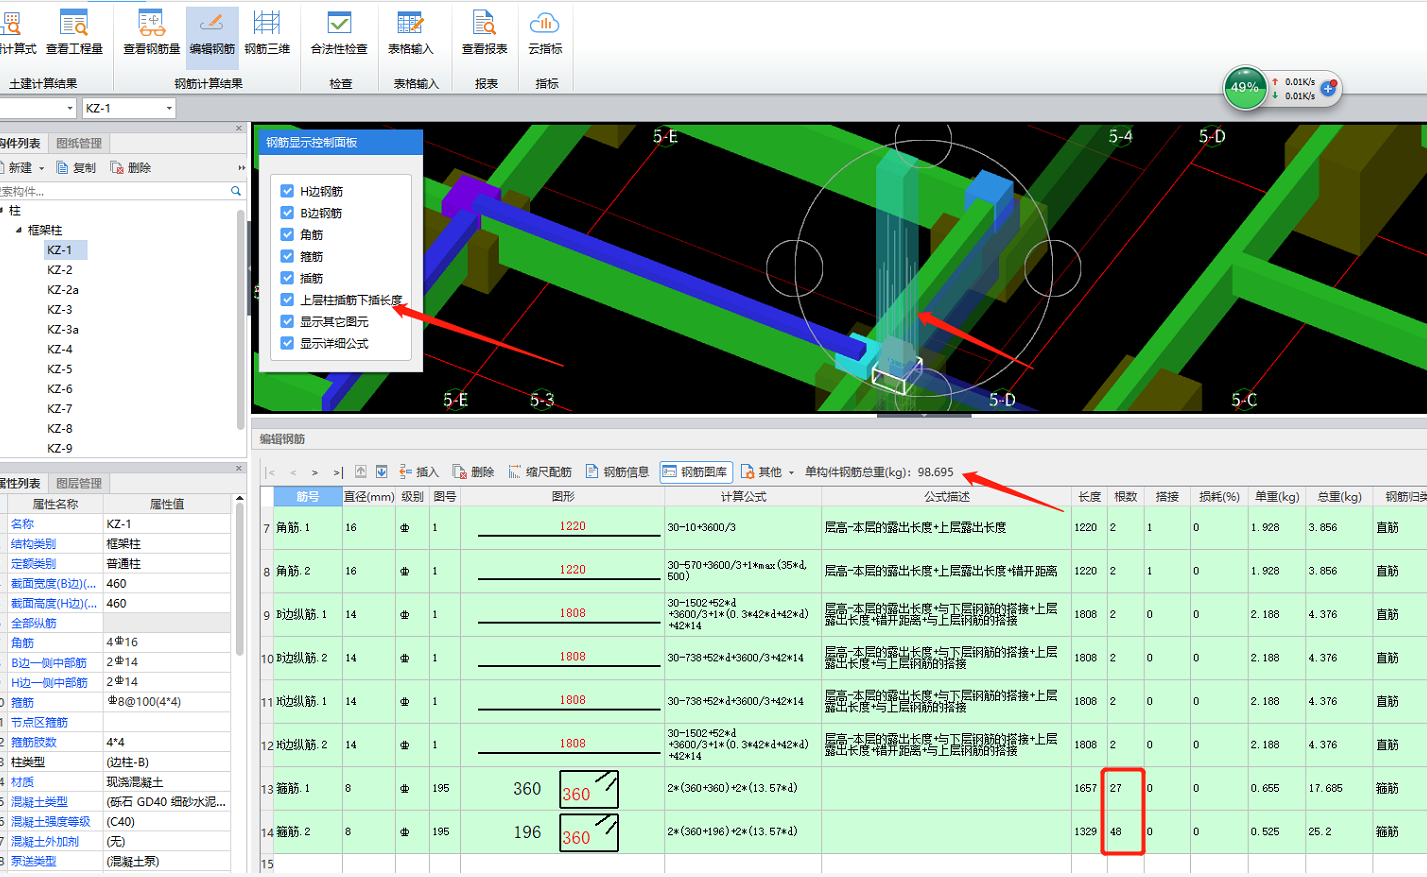
Task: Open 箍筋 property link
Action: click(23, 703)
